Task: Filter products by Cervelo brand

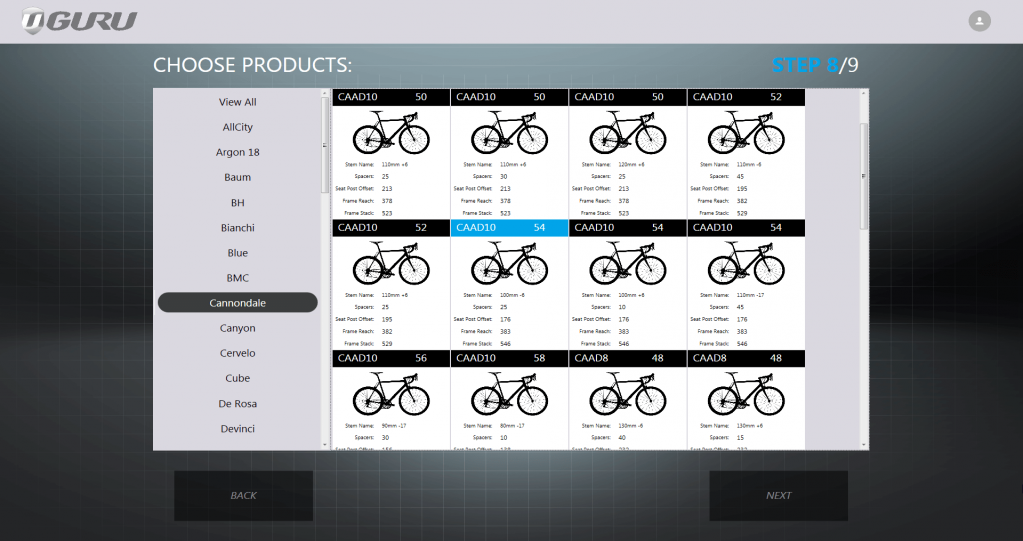Action: click(x=238, y=353)
